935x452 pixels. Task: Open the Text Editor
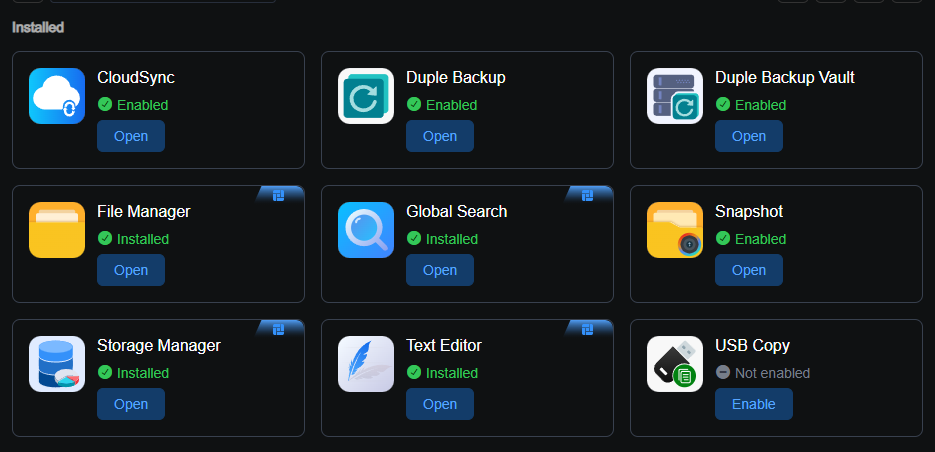[x=440, y=404]
